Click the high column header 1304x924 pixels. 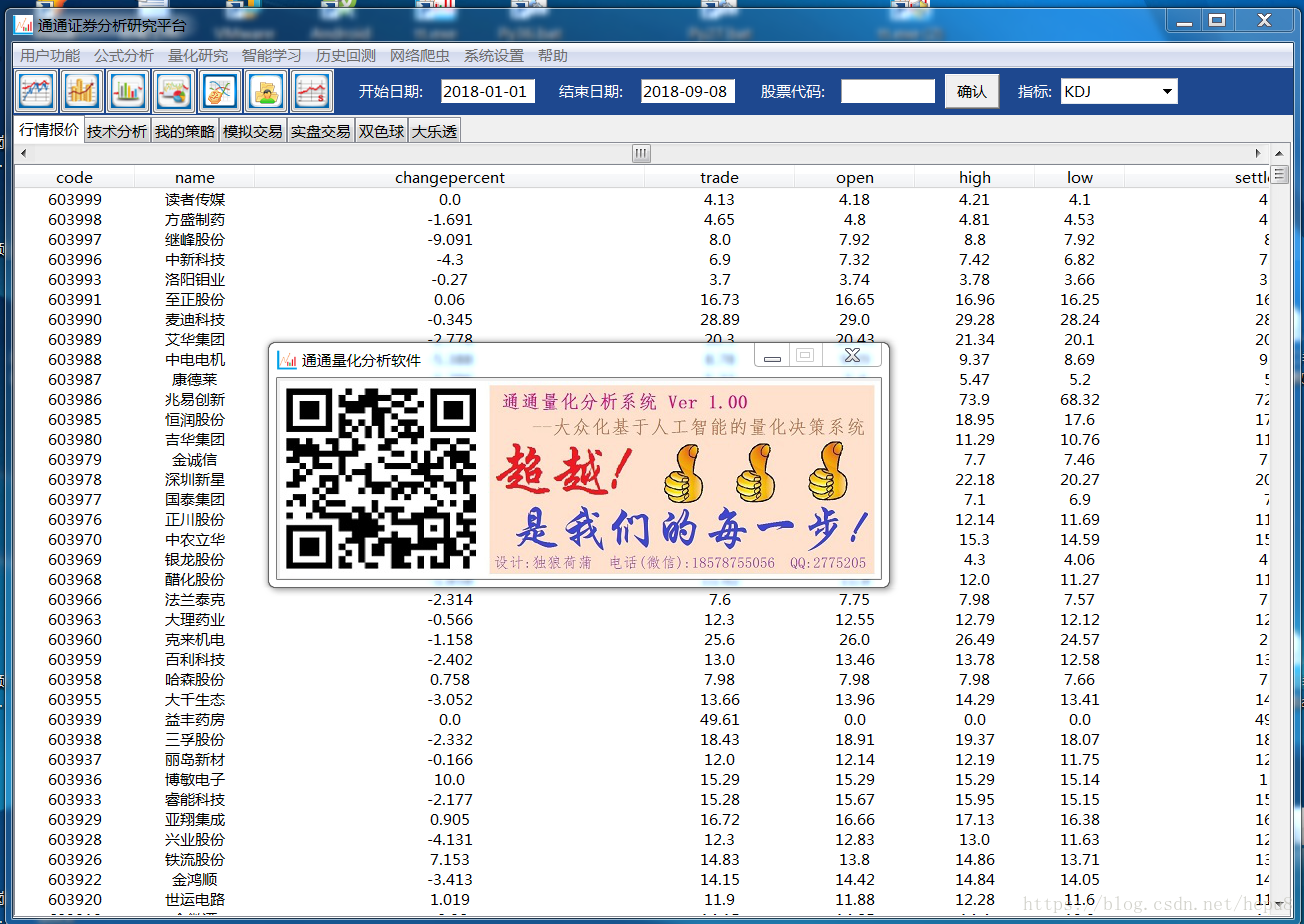pyautogui.click(x=975, y=178)
